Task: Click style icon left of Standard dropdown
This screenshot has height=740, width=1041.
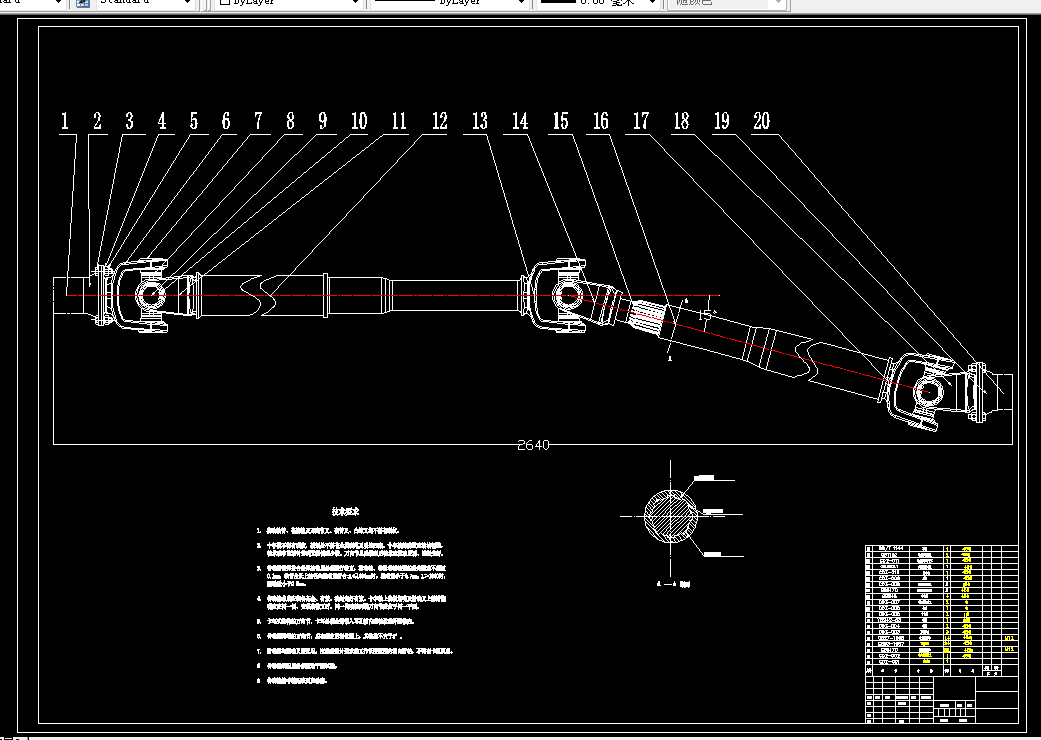Action: [x=82, y=3]
